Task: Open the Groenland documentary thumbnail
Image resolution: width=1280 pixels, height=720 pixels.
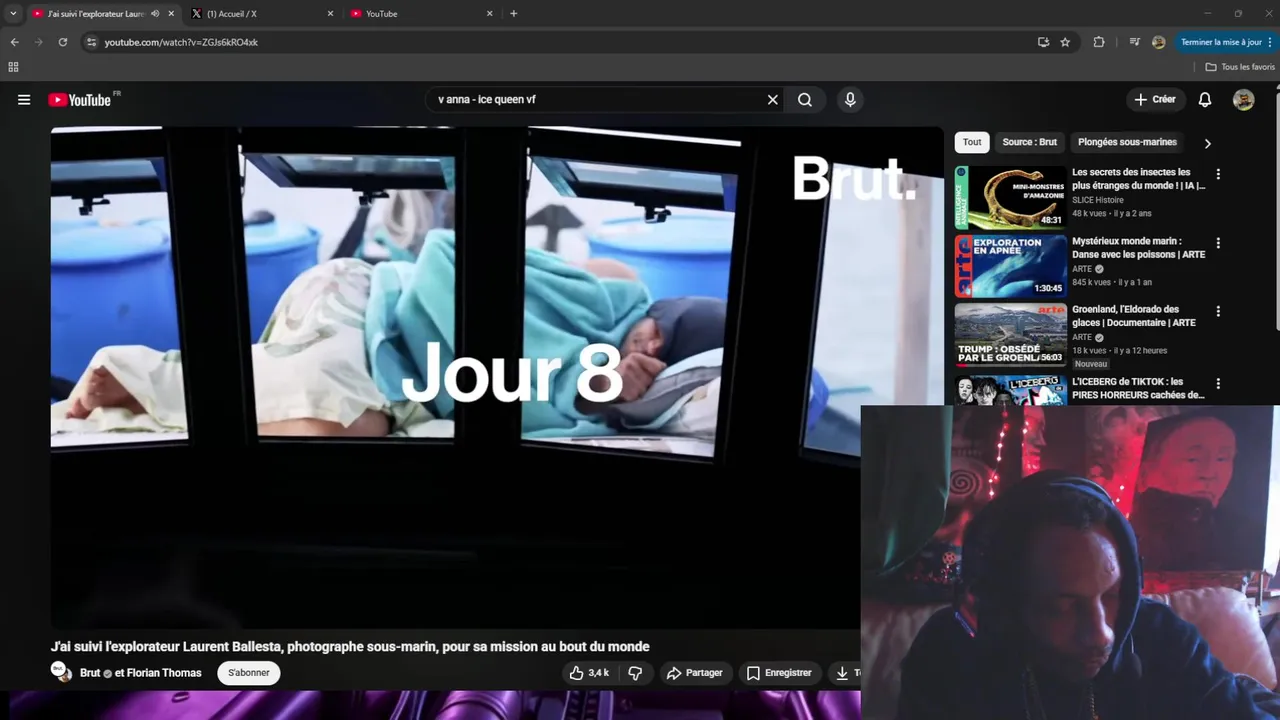Action: 1010,335
